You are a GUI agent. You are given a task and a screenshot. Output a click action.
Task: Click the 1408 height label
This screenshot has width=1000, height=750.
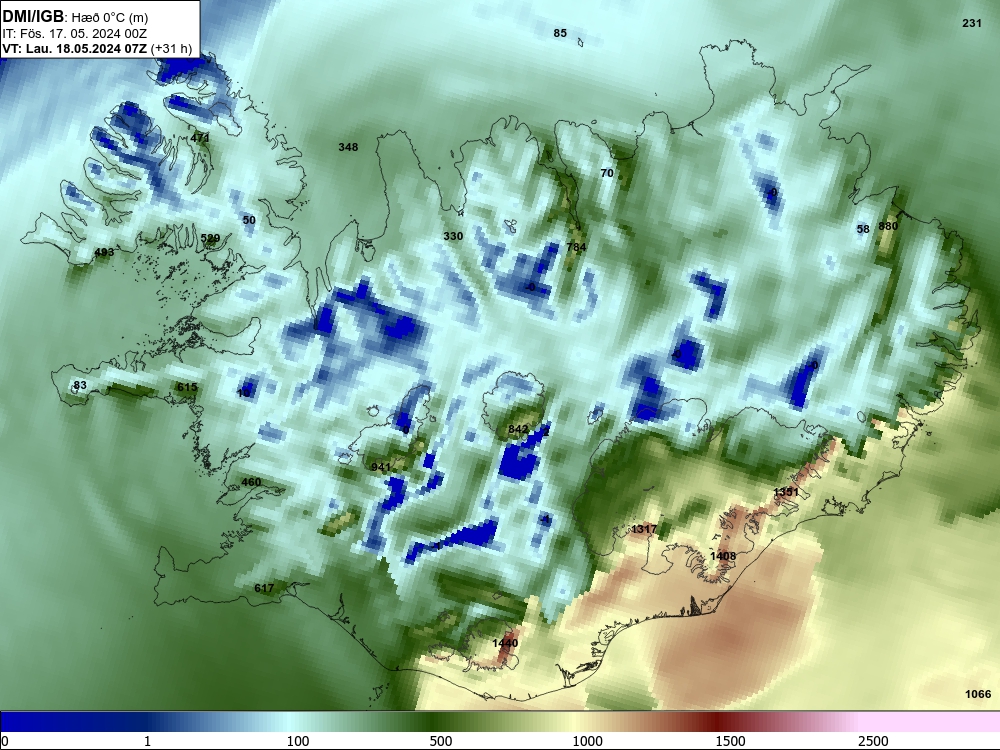[x=723, y=556]
